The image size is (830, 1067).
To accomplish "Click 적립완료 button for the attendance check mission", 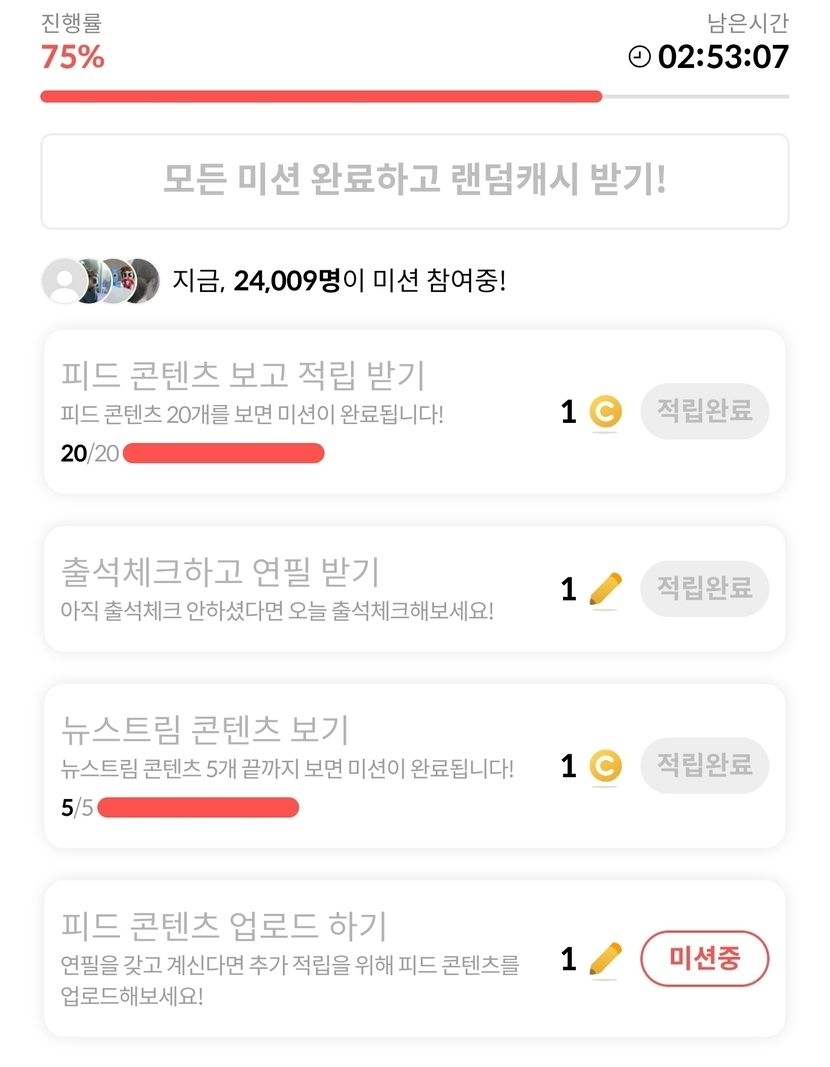I will click(704, 588).
